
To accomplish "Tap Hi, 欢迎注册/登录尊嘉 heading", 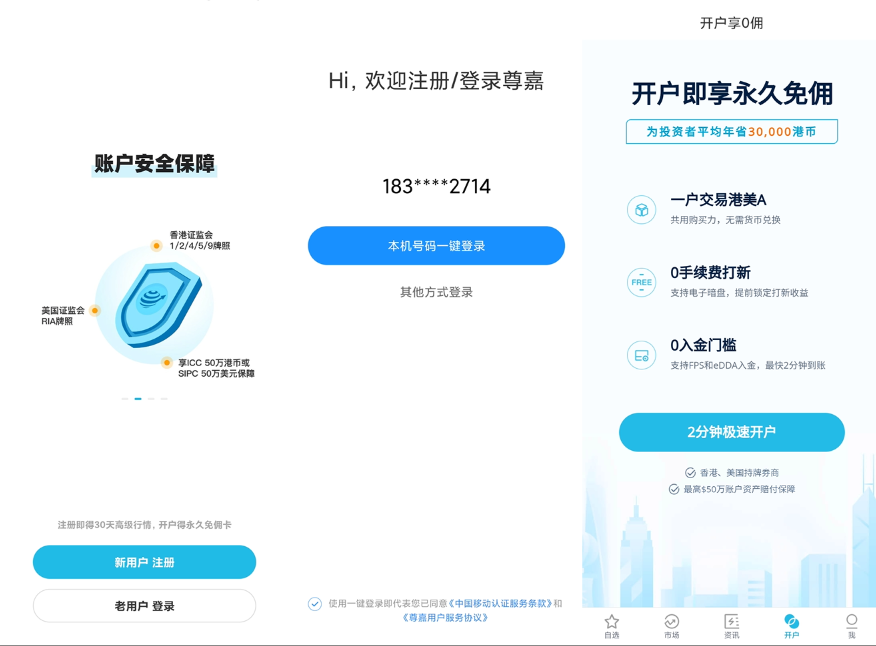I will coord(436,81).
